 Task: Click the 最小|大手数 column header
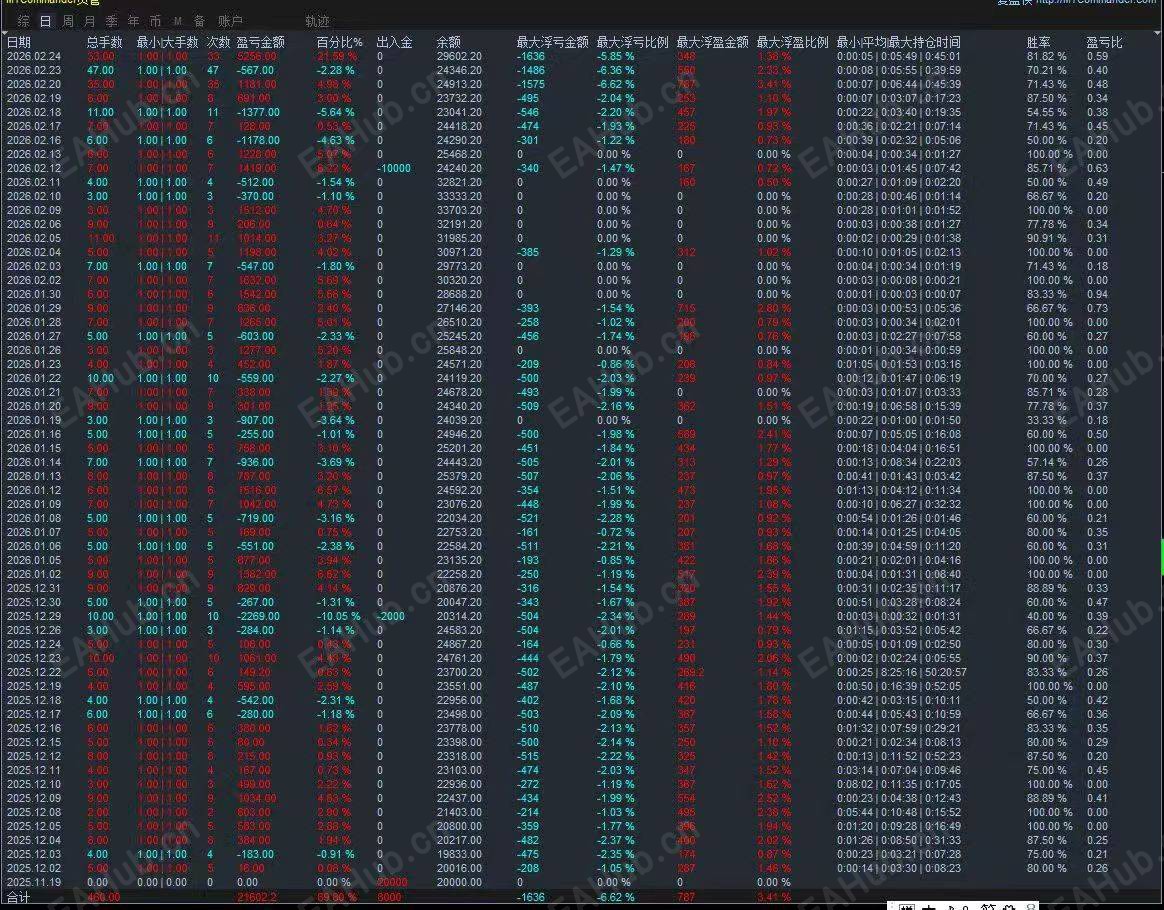(167, 42)
